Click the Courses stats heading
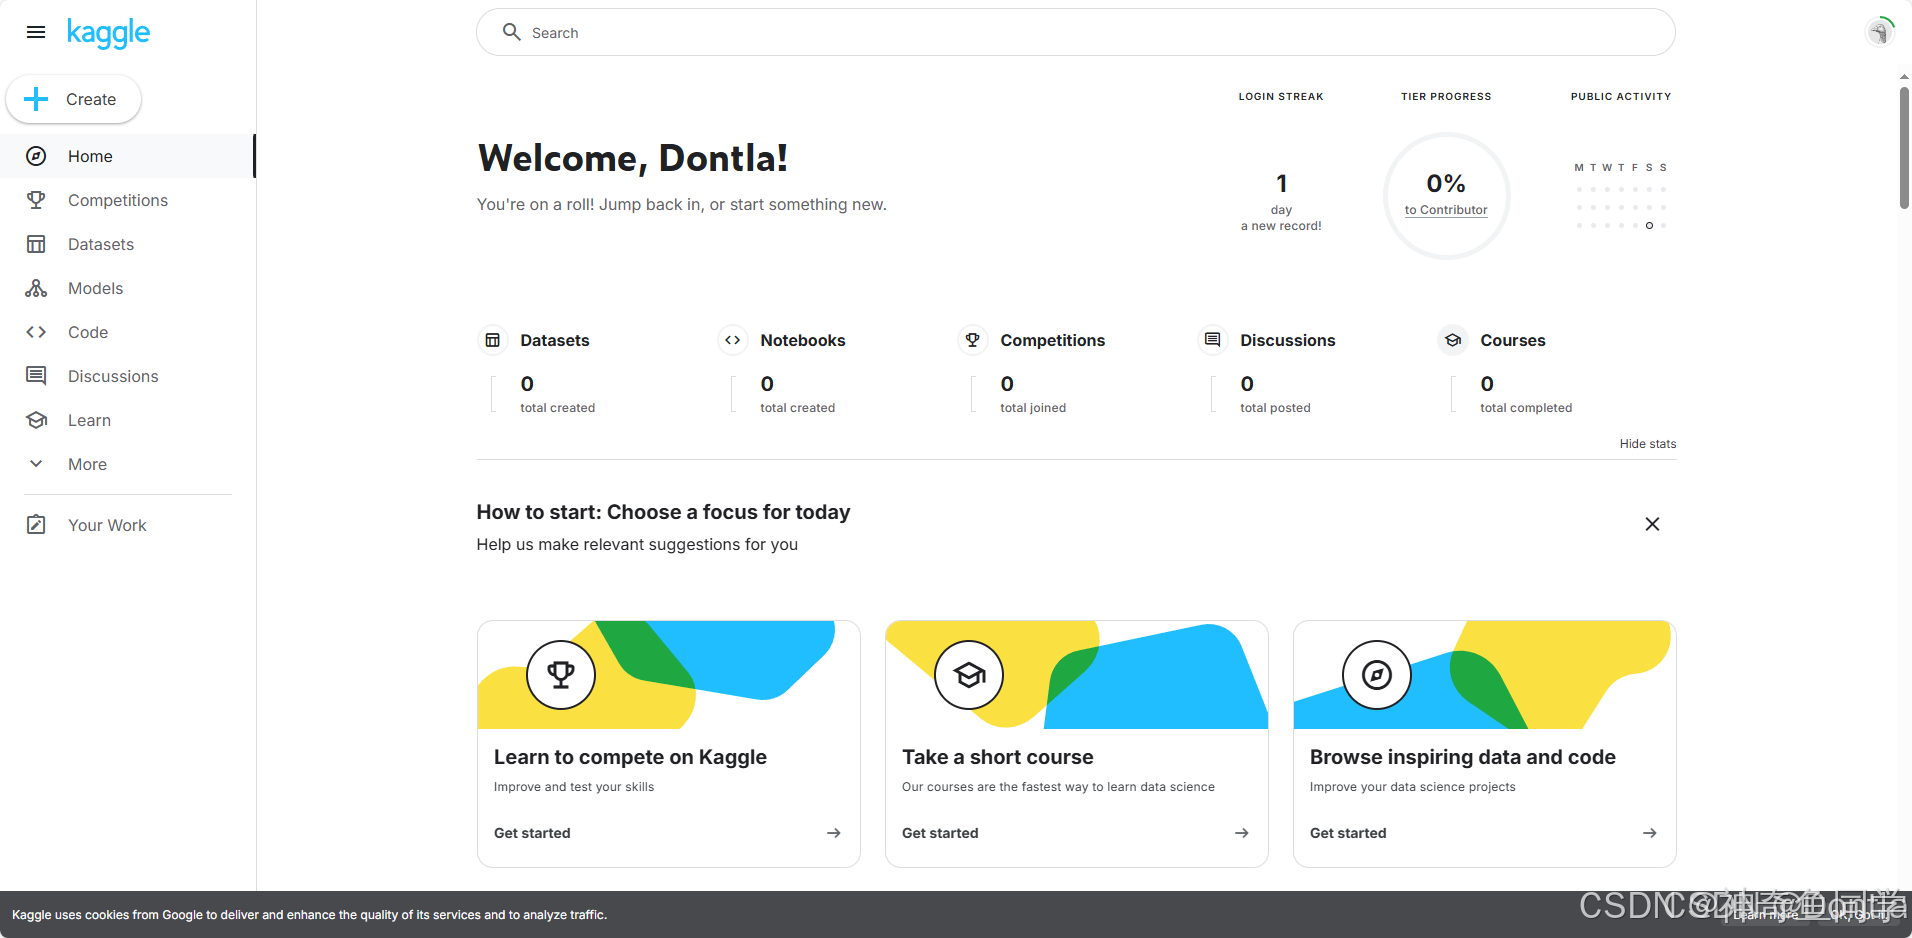Image resolution: width=1912 pixels, height=938 pixels. point(1513,340)
